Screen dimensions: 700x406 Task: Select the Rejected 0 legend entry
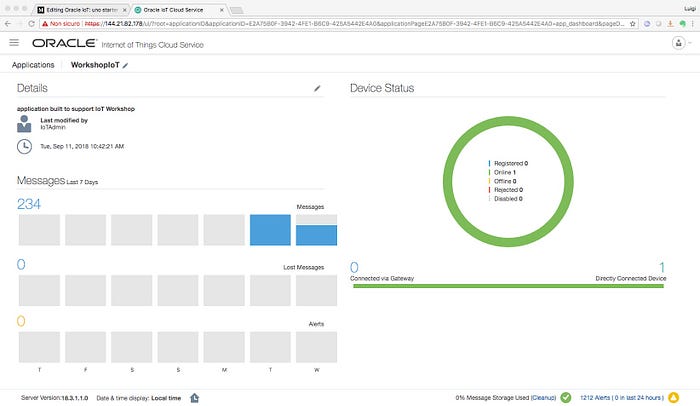coord(508,190)
